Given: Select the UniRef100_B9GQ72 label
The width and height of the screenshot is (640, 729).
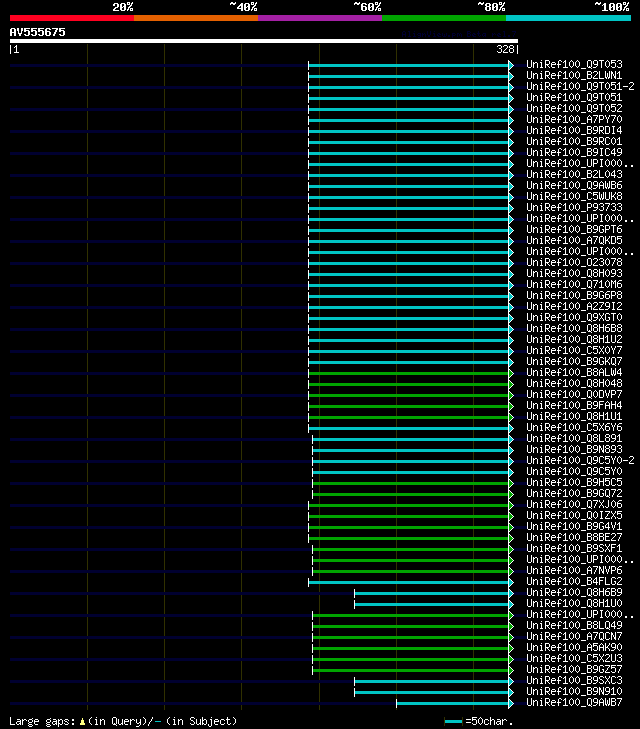Looking at the screenshot, I should coord(574,493).
